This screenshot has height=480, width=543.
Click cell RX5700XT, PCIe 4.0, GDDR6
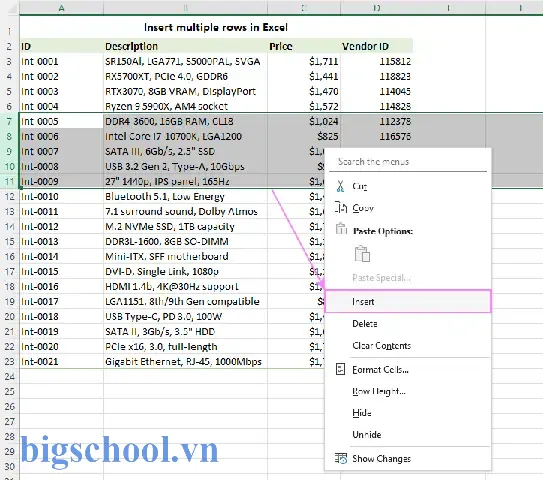coord(185,76)
